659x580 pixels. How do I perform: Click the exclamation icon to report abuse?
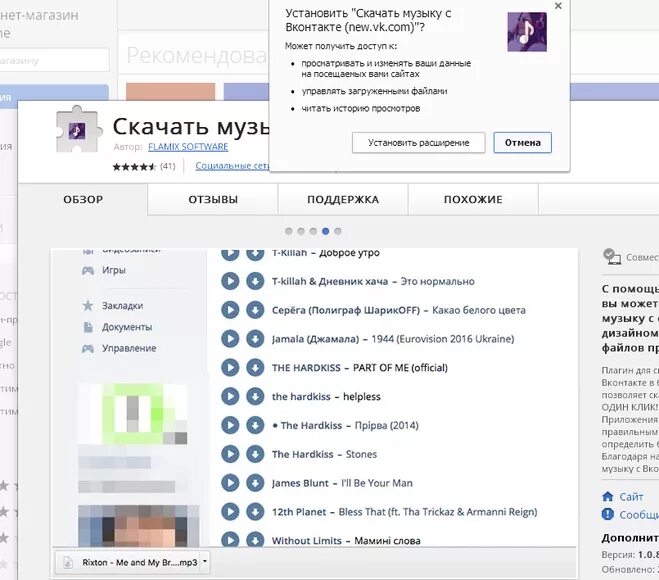click(608, 514)
